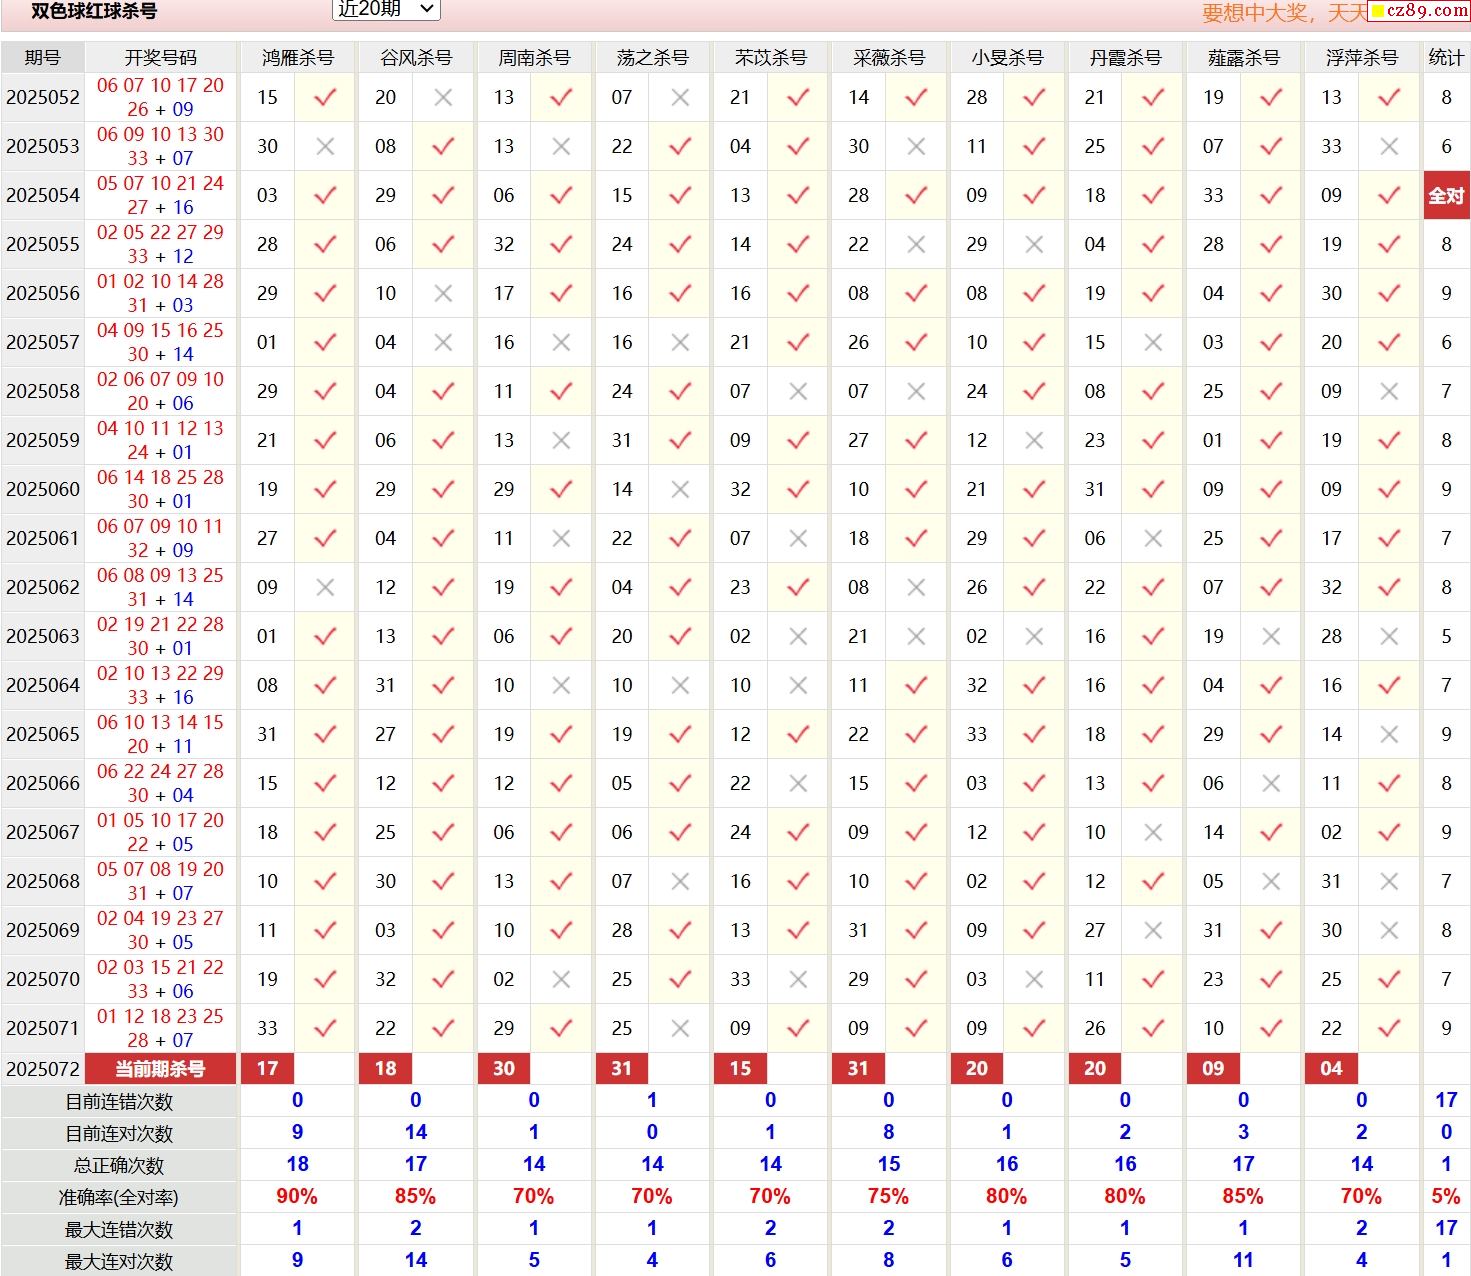The image size is (1471, 1276).
Task: Click the X mark for 芣苡杀号 in row 2025058
Action: tap(798, 391)
